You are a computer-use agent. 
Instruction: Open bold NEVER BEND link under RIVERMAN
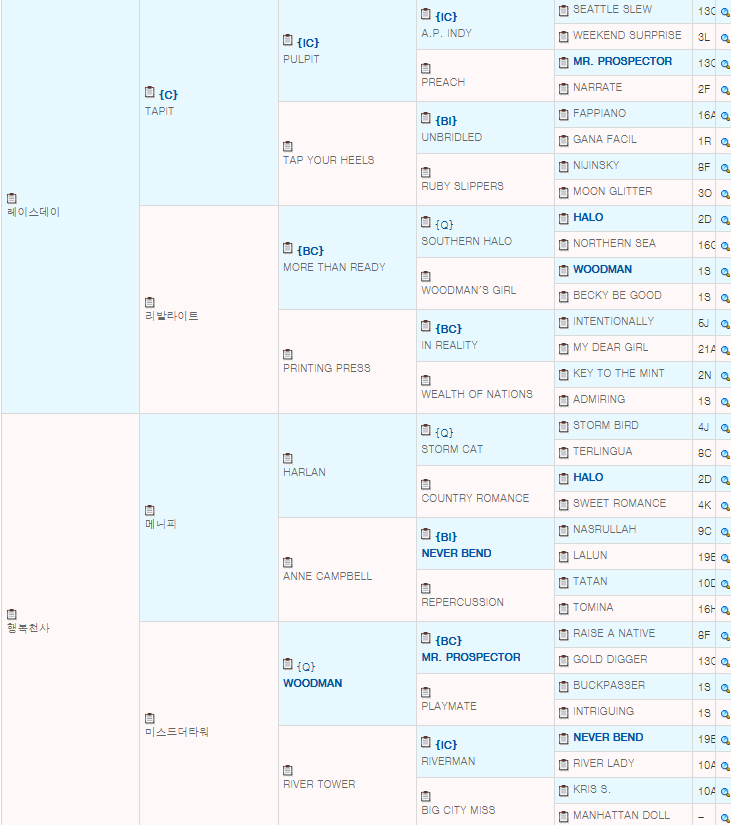[x=608, y=738]
